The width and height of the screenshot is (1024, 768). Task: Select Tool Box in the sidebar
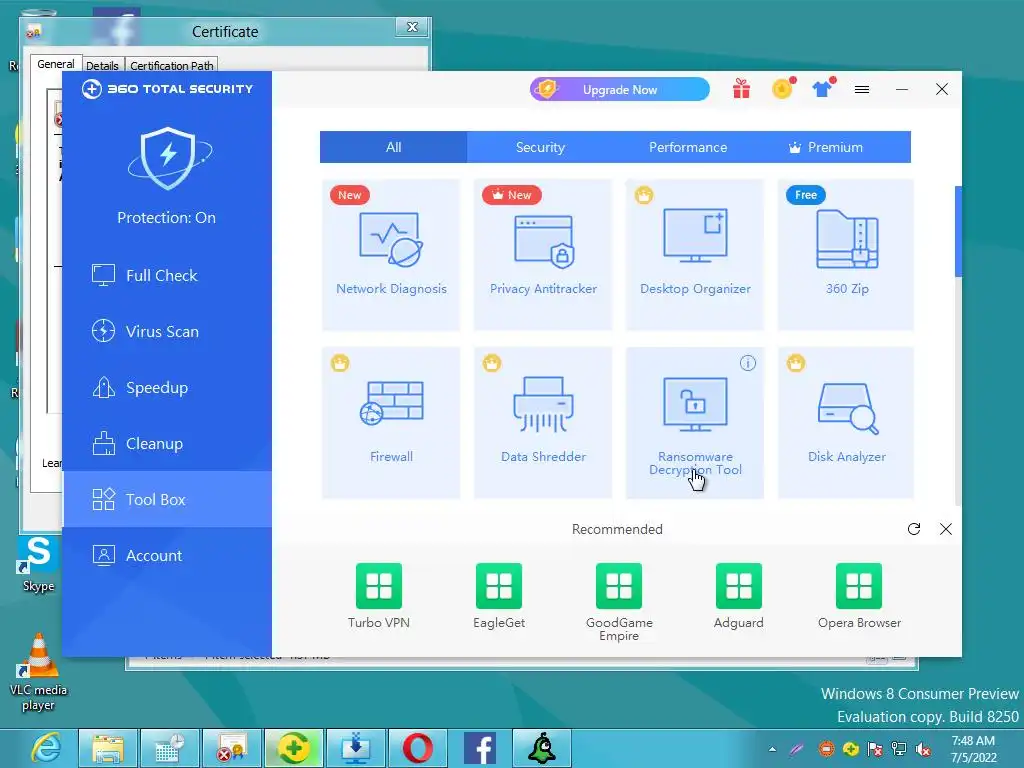point(167,499)
